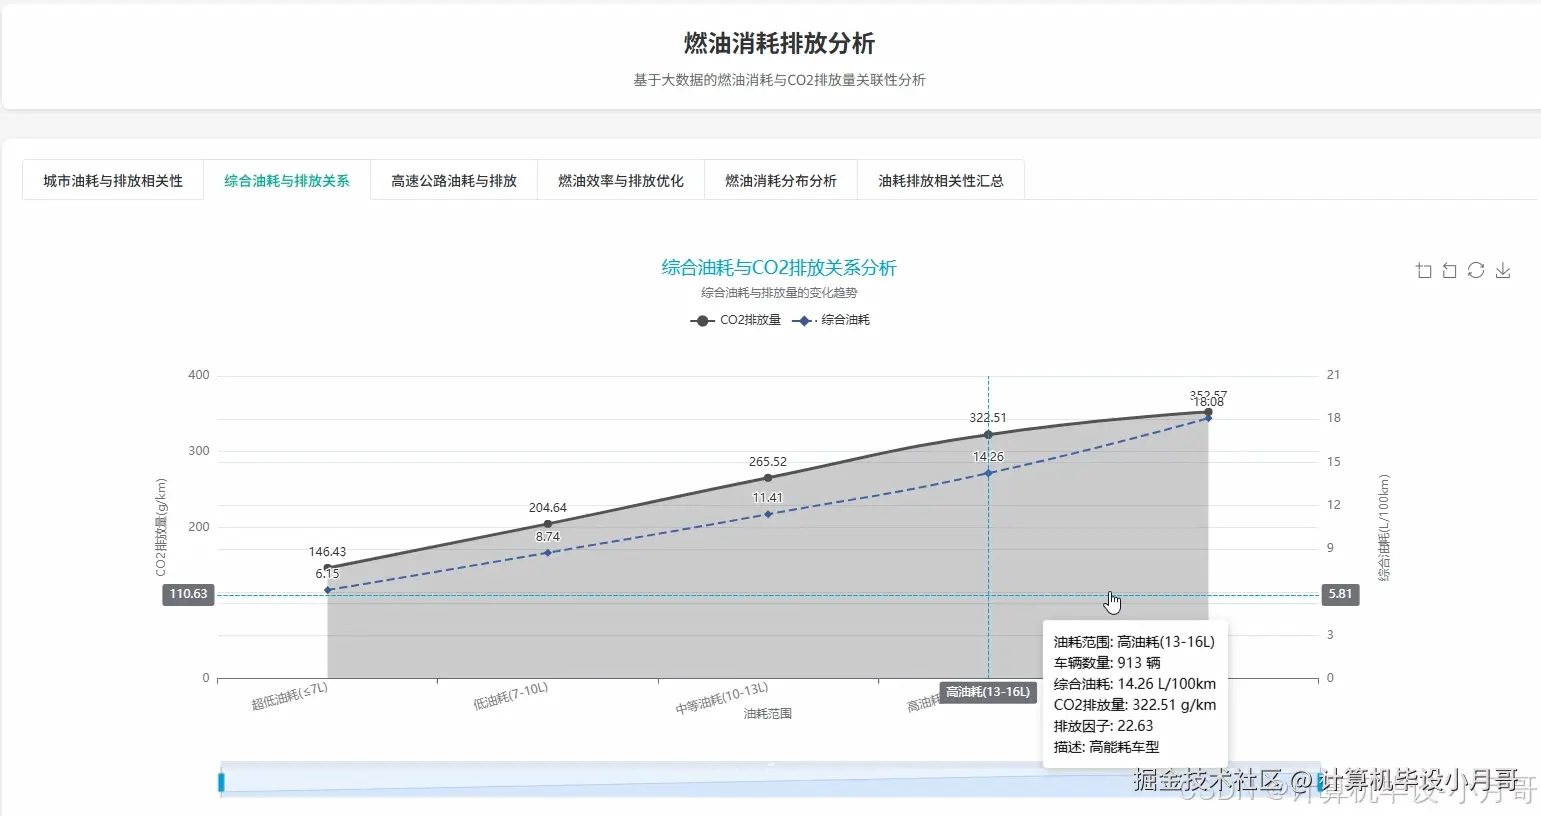Click the 基于大数据的燃油消耗 description text
This screenshot has height=816, width=1541.
pyautogui.click(x=779, y=80)
